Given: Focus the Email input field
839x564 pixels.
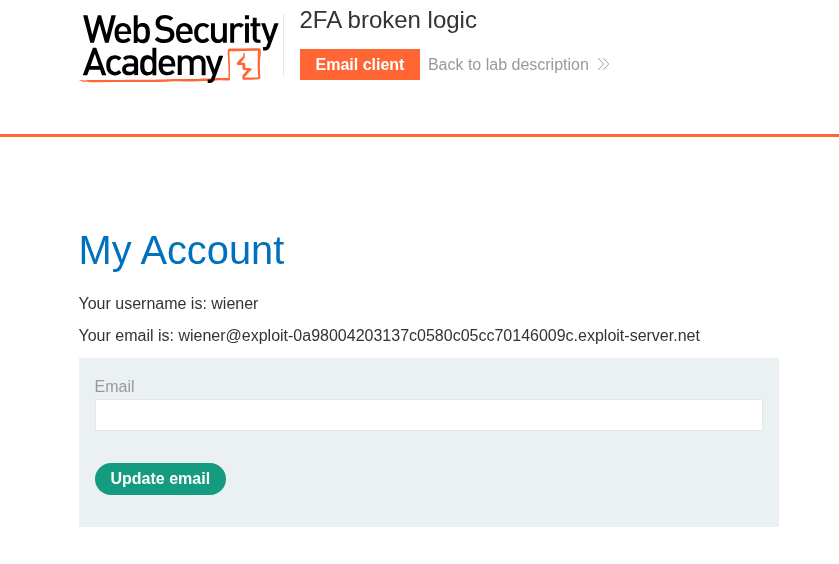Looking at the screenshot, I should coord(428,415).
